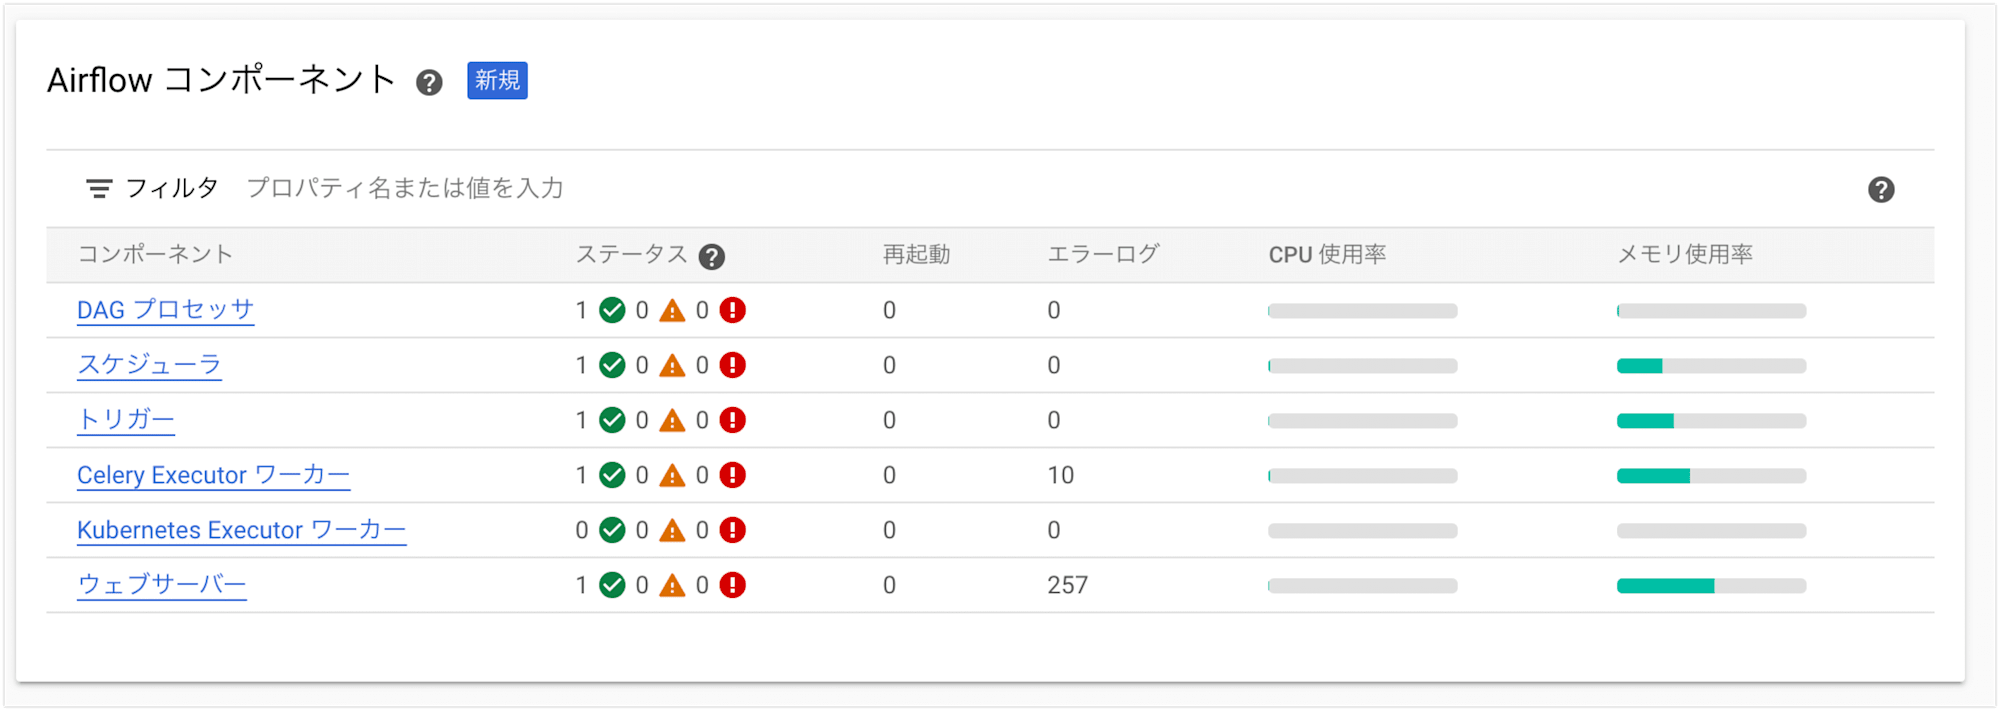Open Celery Executor ワーカー link
The image size is (2000, 711).
[x=213, y=475]
